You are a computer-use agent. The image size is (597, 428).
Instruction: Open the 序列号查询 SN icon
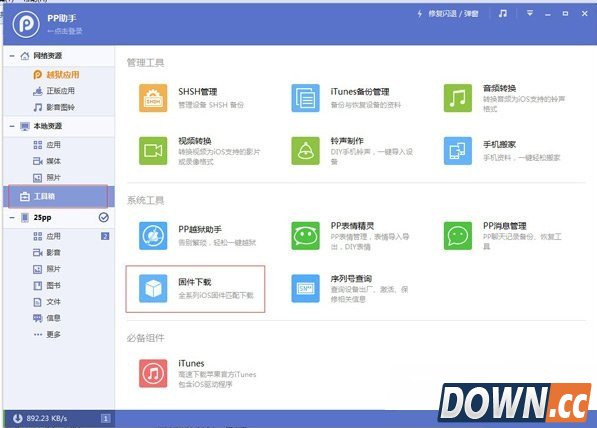pos(305,288)
